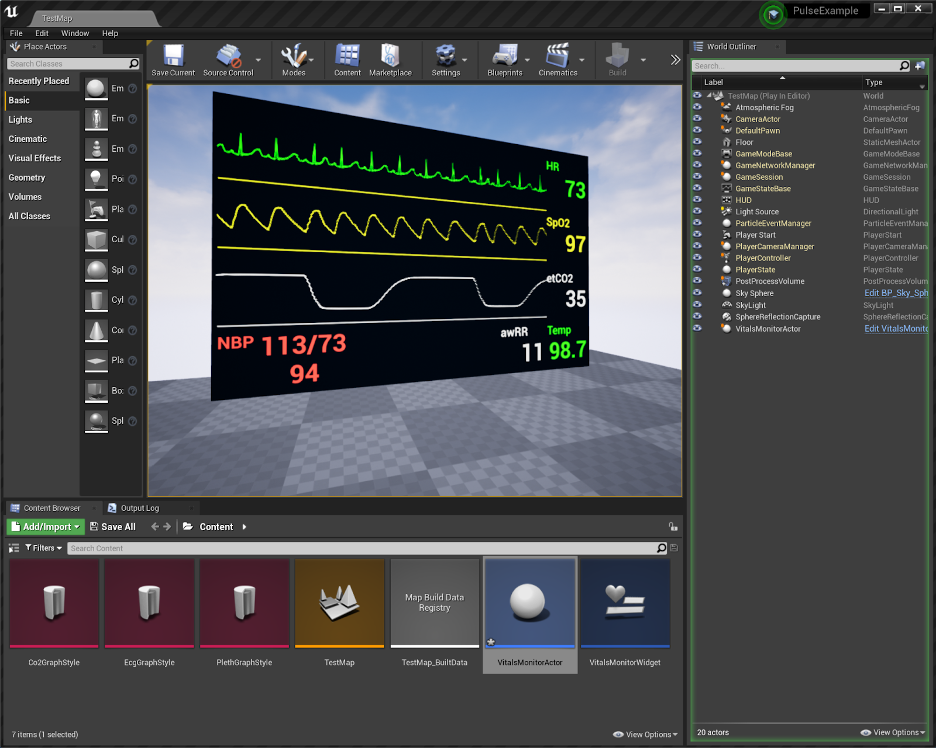Click the World Outliner add folder icon
The height and width of the screenshot is (748, 936).
click(920, 66)
